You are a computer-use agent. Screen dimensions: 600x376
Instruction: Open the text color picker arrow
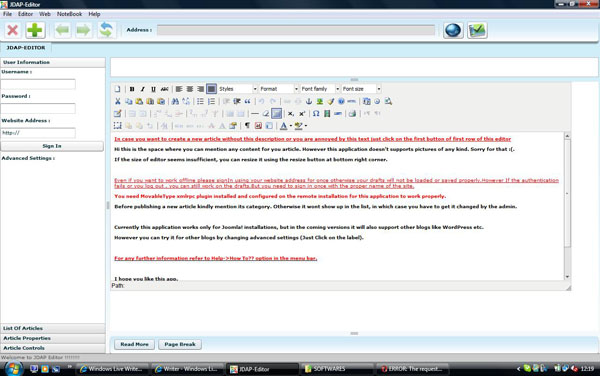point(291,126)
